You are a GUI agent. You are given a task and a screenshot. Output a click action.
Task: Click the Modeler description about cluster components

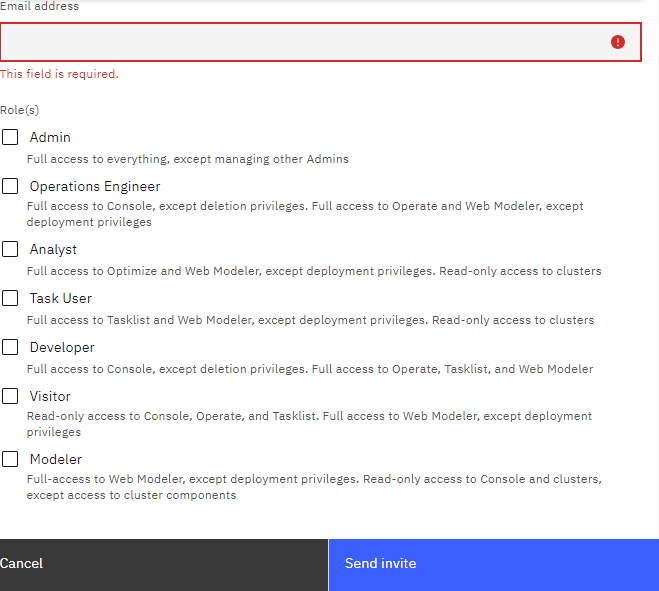click(x=314, y=487)
